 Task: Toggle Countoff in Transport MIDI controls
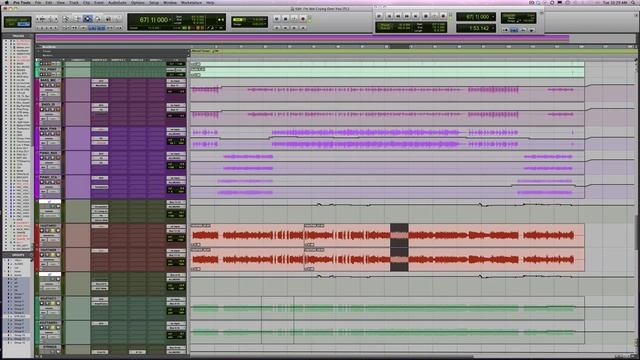click(523, 30)
